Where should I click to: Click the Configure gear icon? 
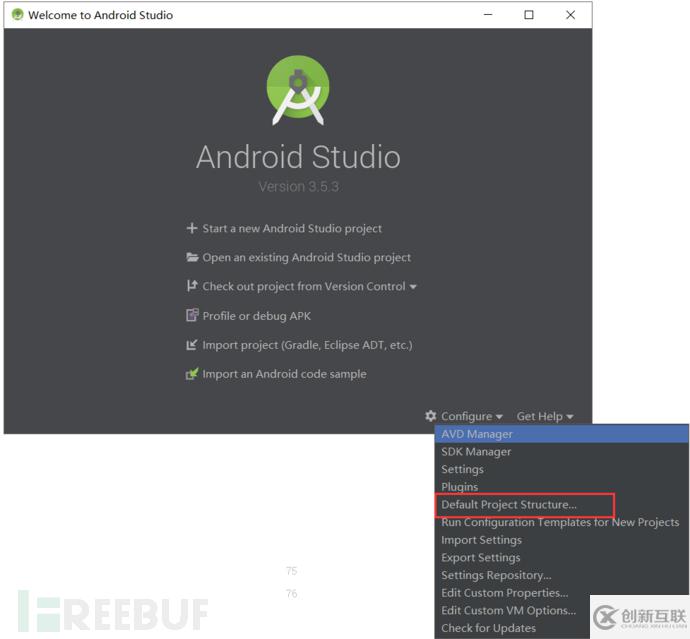(431, 415)
